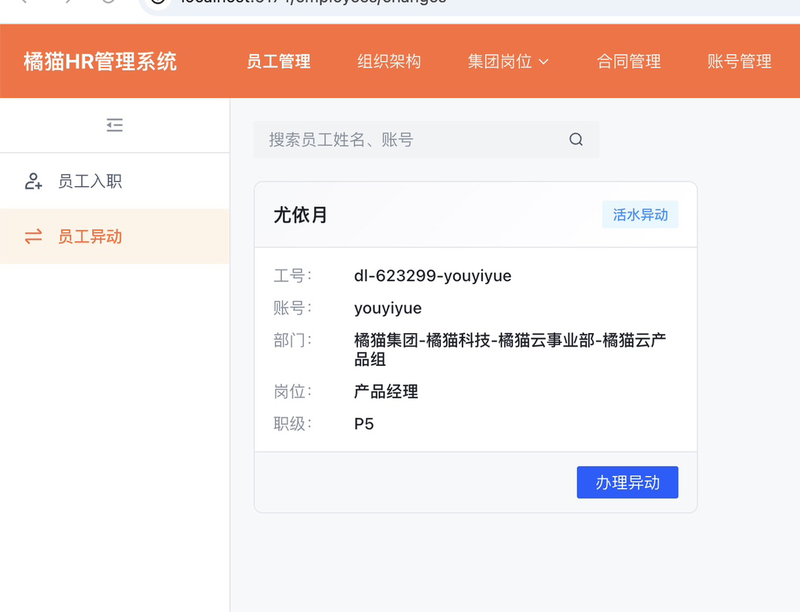Click the 账号 value youyiyue
800x612 pixels.
click(388, 308)
